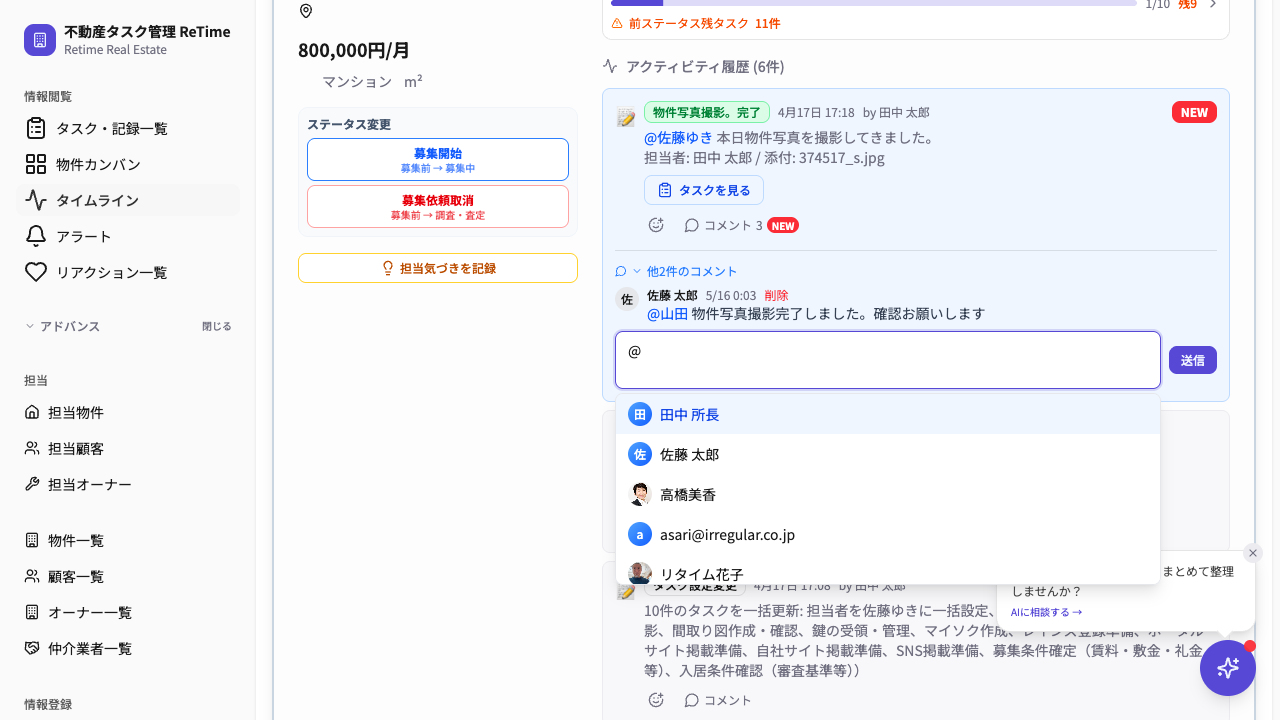Open タスク・記録一覧 in sidebar
Screen dimensions: 1280x720
[128, 128]
